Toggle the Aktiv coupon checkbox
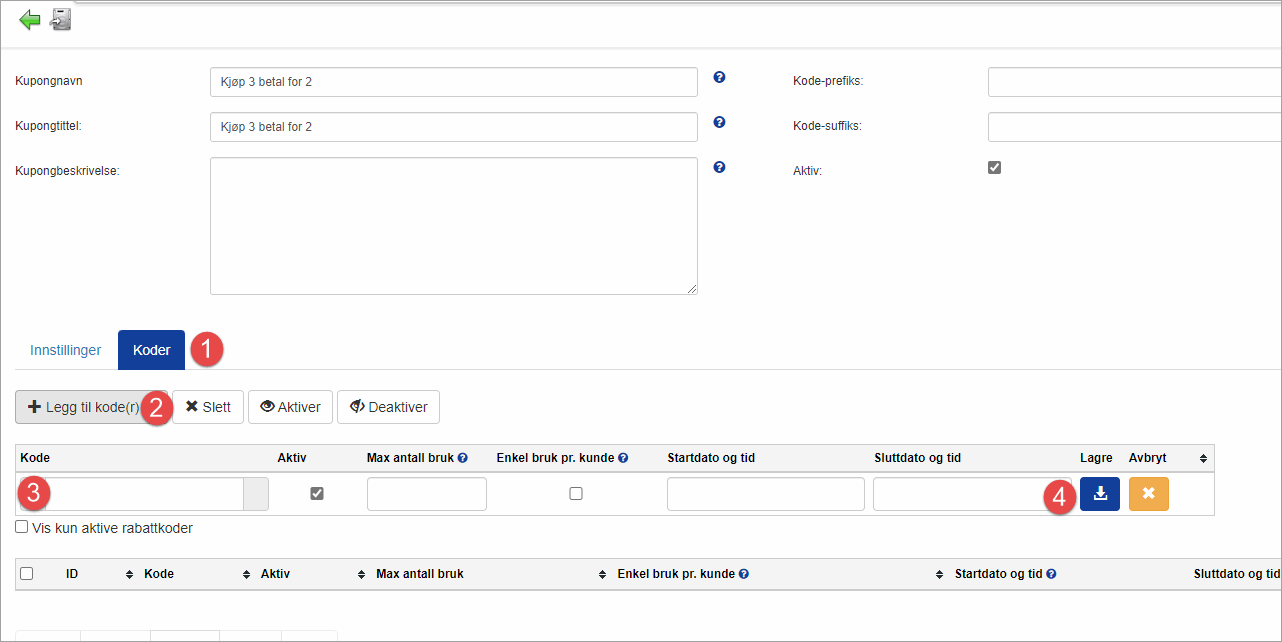The height and width of the screenshot is (642, 1282). click(994, 167)
